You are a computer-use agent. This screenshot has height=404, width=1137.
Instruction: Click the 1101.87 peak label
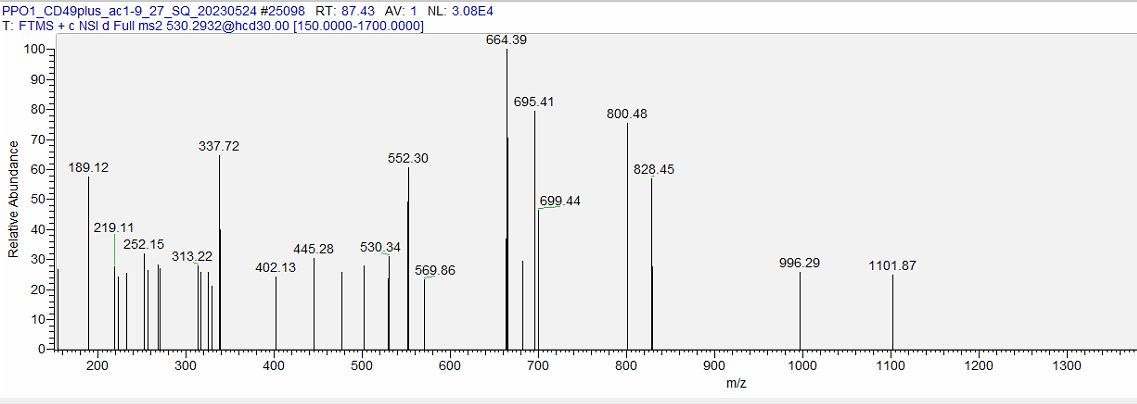[892, 266]
